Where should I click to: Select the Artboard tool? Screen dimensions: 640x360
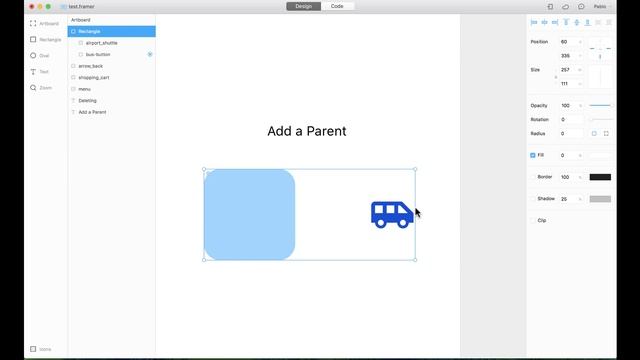44,24
